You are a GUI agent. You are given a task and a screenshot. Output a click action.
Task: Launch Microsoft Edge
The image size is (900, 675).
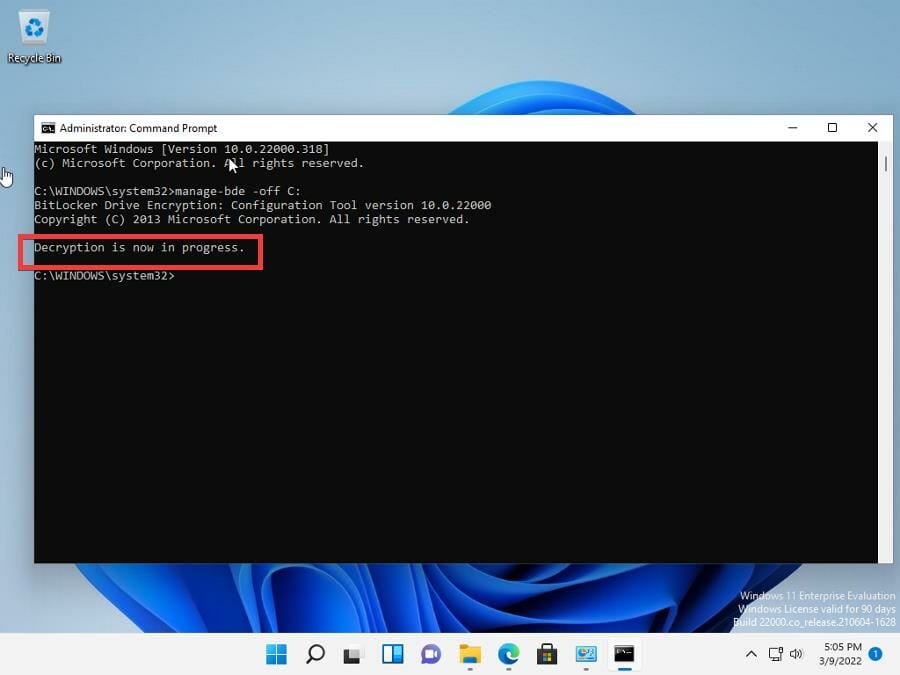508,655
